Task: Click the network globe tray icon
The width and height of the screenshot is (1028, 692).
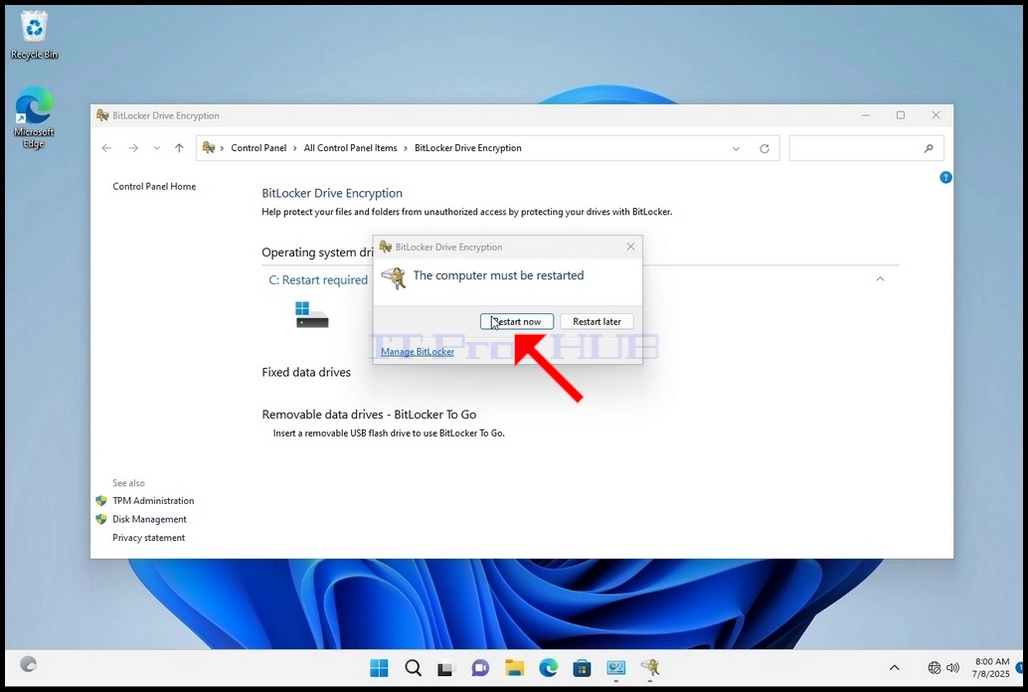Action: (934, 668)
